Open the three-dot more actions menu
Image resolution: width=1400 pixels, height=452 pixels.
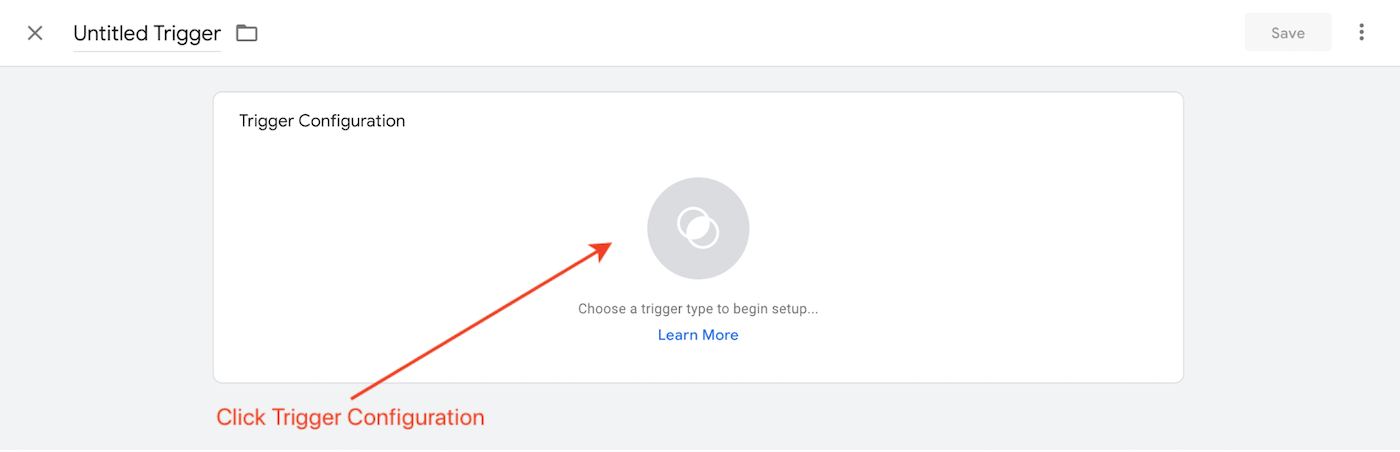tap(1361, 33)
